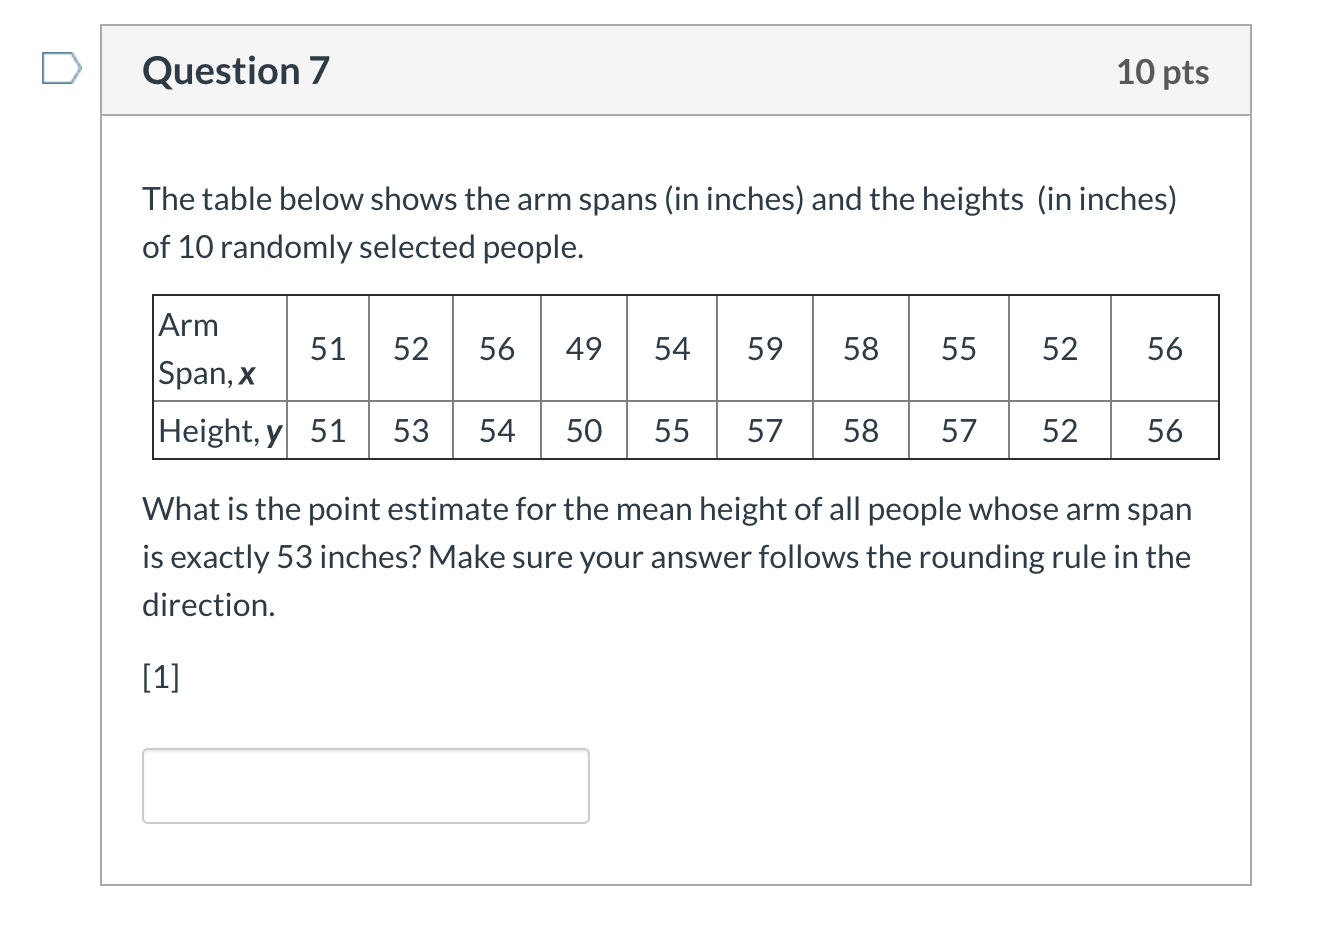1330x932 pixels.
Task: Click the arm span value 54 cell
Action: click(x=671, y=349)
